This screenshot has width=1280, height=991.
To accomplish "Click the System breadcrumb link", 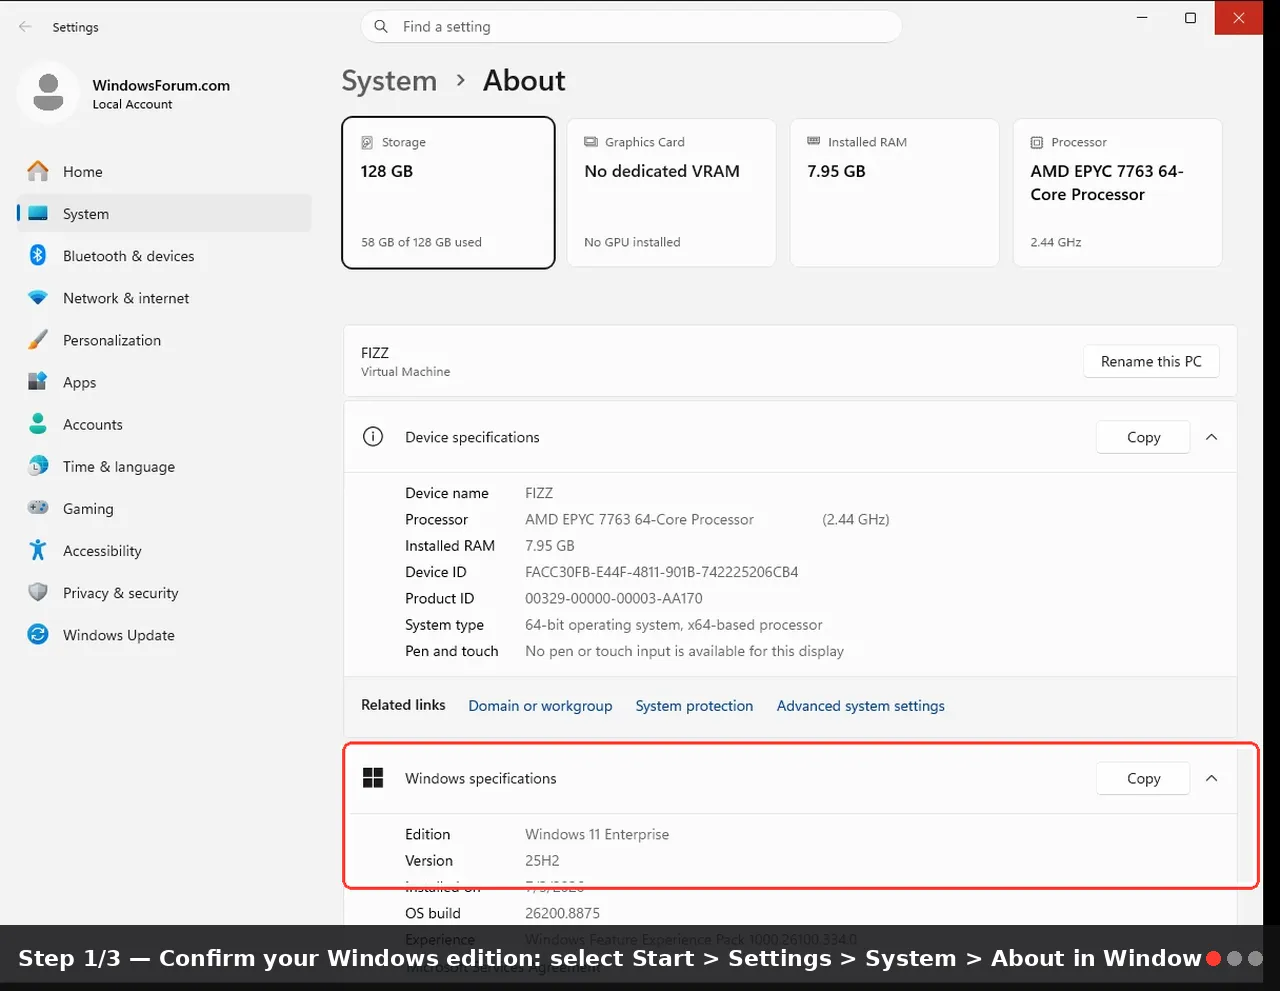I will coord(389,81).
